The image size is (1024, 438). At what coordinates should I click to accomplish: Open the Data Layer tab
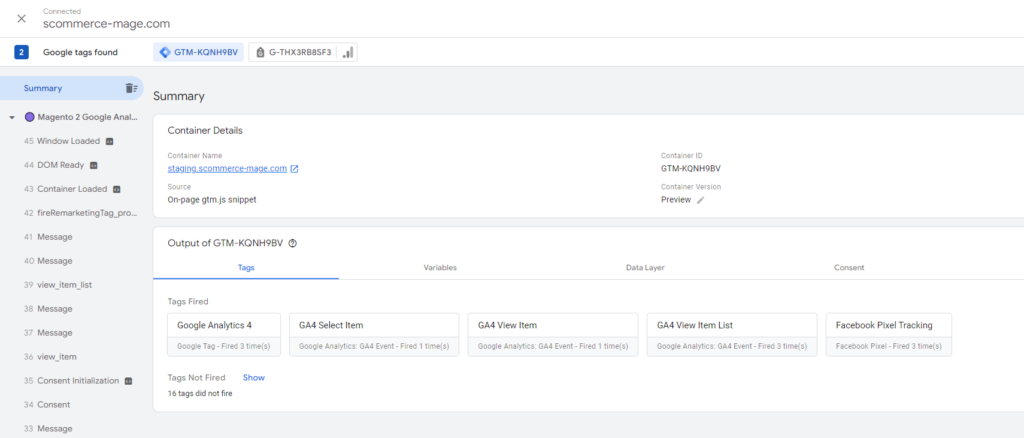644,267
